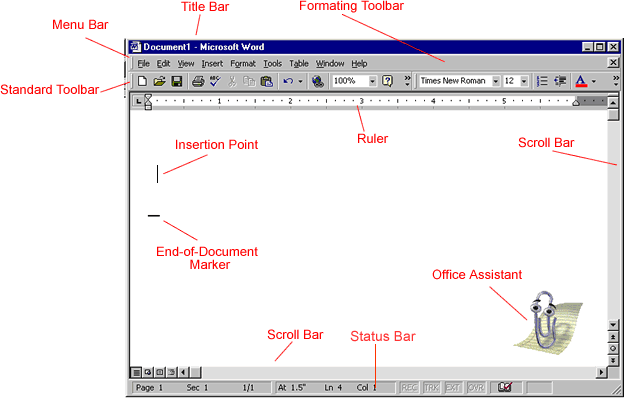Click the window resize grip corner

coord(616,389)
